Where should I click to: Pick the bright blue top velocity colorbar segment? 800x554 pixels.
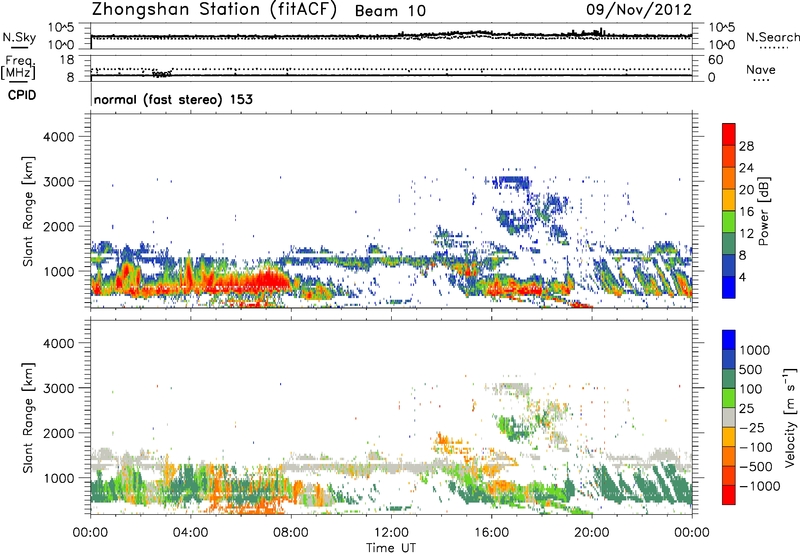tap(729, 340)
